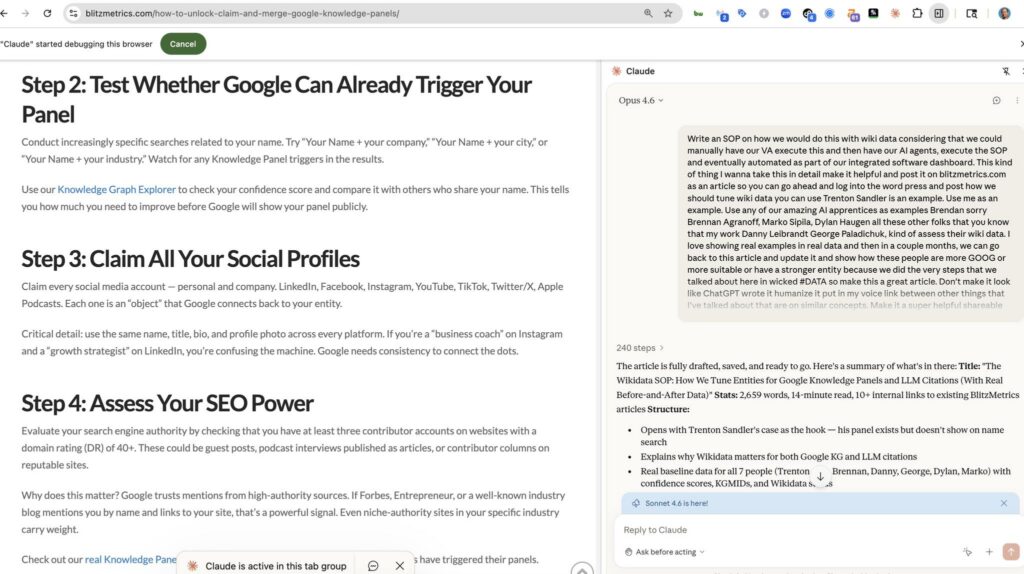This screenshot has width=1024, height=574.
Task: Toggle the browser side panel icon
Action: 938,14
